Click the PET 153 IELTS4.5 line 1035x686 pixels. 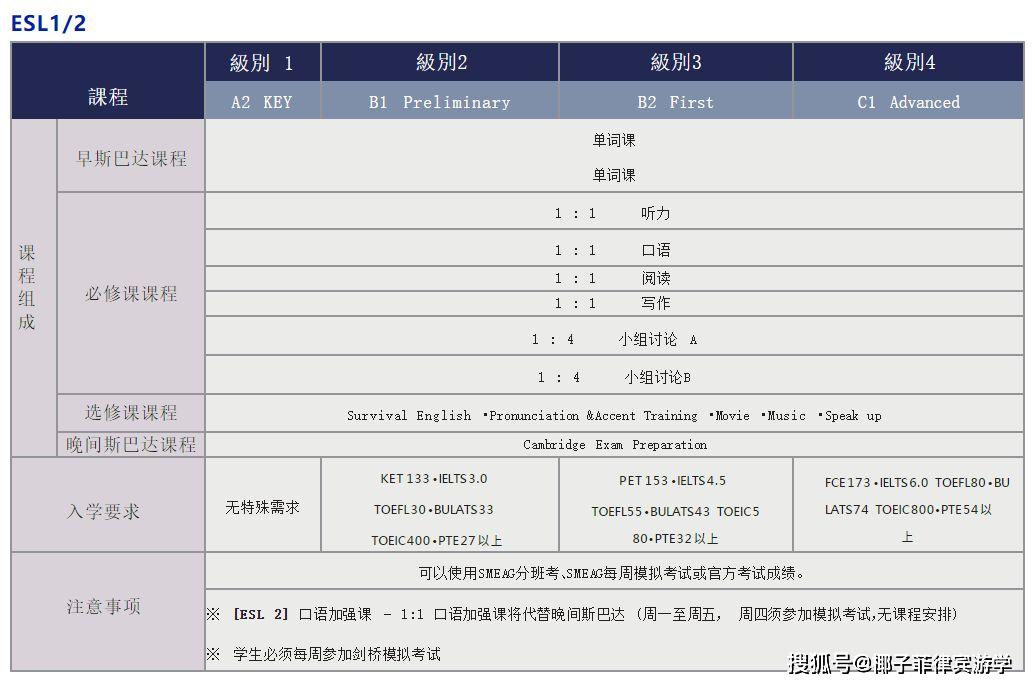point(672,481)
